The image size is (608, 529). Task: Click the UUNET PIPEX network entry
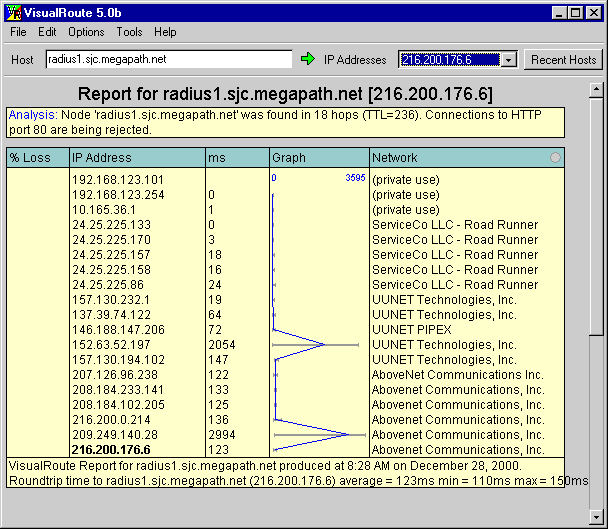click(x=412, y=330)
